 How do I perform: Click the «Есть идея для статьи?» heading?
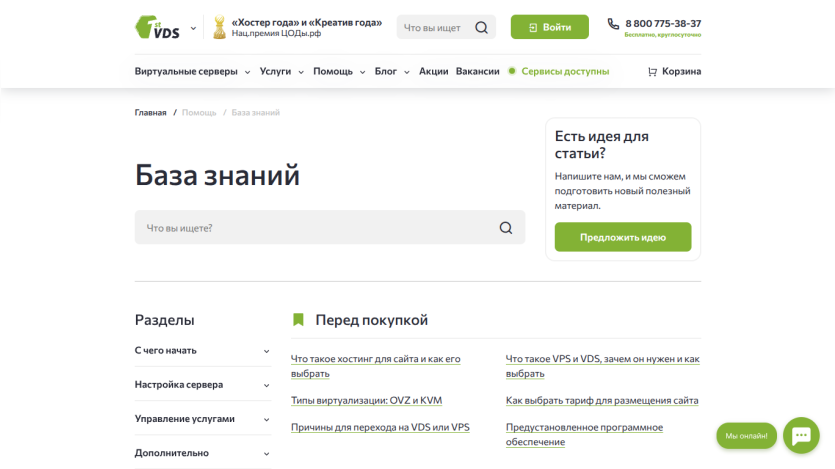tap(601, 145)
